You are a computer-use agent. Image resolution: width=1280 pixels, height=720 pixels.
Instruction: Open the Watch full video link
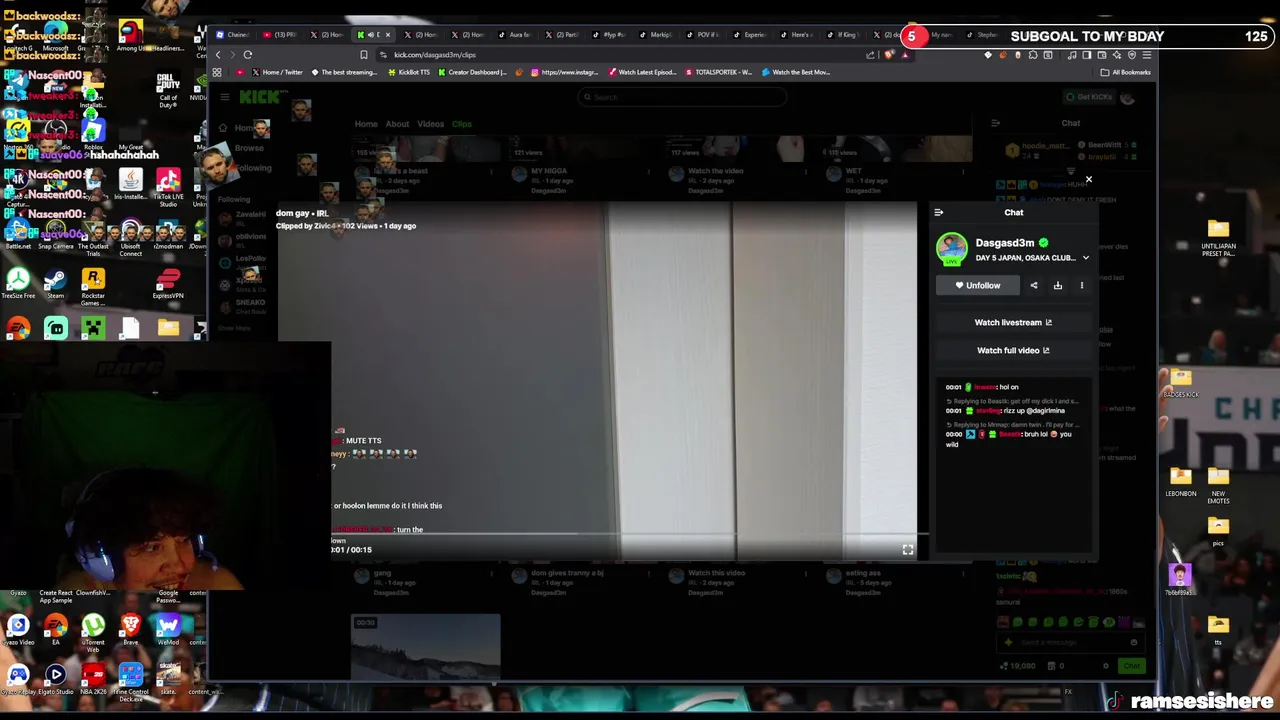click(1013, 350)
